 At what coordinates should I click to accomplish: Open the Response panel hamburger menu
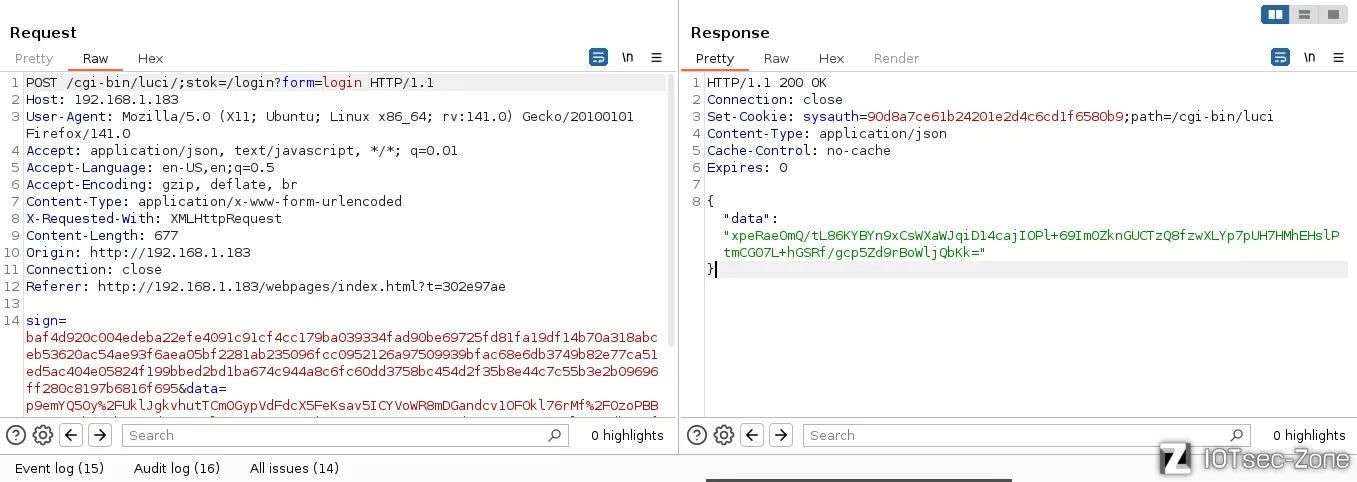1338,57
